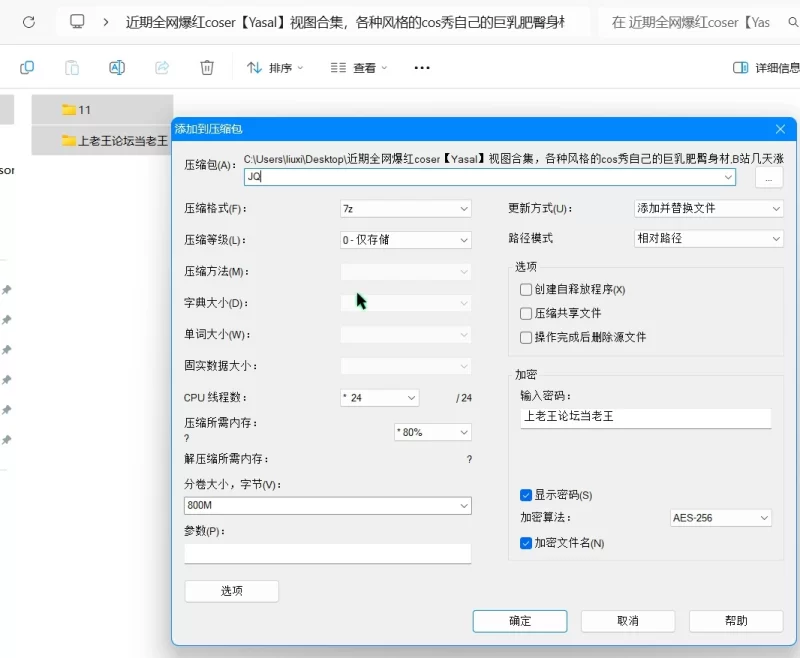Enable 压缩共享文件 checkbox
Screen dimensions: 800x658
(x=526, y=313)
